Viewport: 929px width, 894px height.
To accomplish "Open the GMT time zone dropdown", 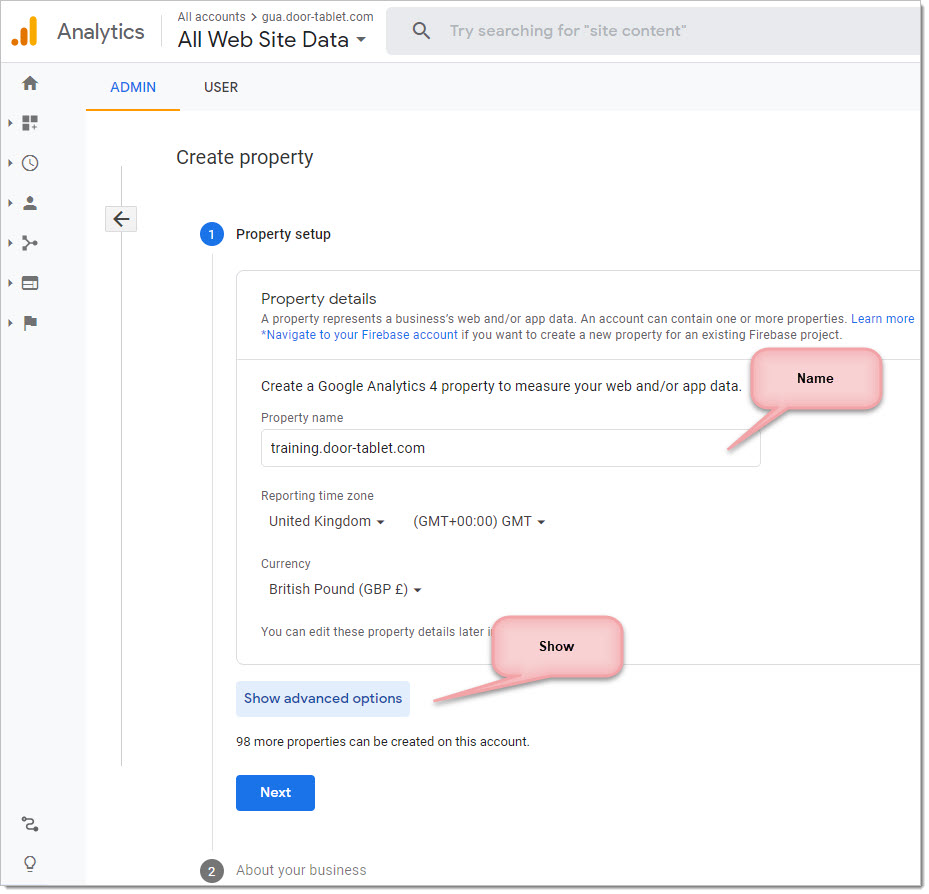I will (x=480, y=523).
